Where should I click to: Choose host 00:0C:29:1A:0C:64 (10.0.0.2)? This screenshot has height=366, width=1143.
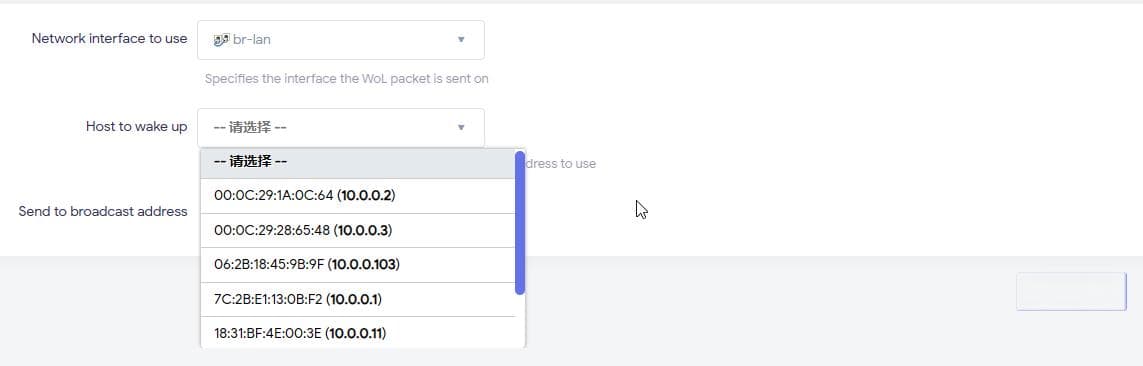(x=358, y=195)
